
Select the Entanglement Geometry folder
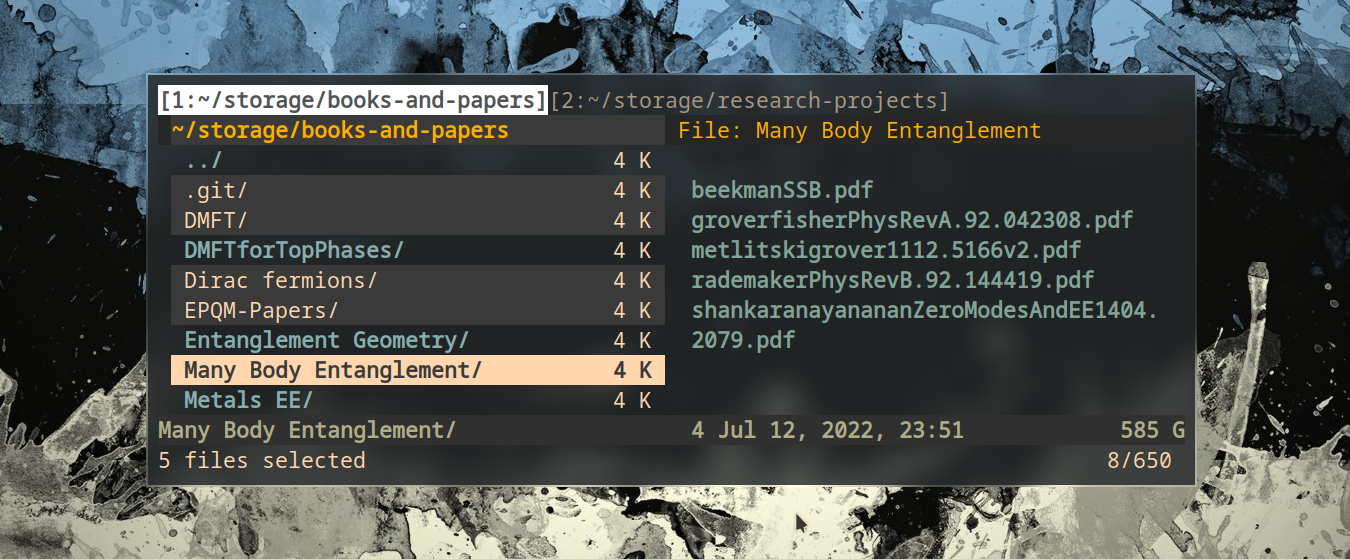[x=326, y=340]
